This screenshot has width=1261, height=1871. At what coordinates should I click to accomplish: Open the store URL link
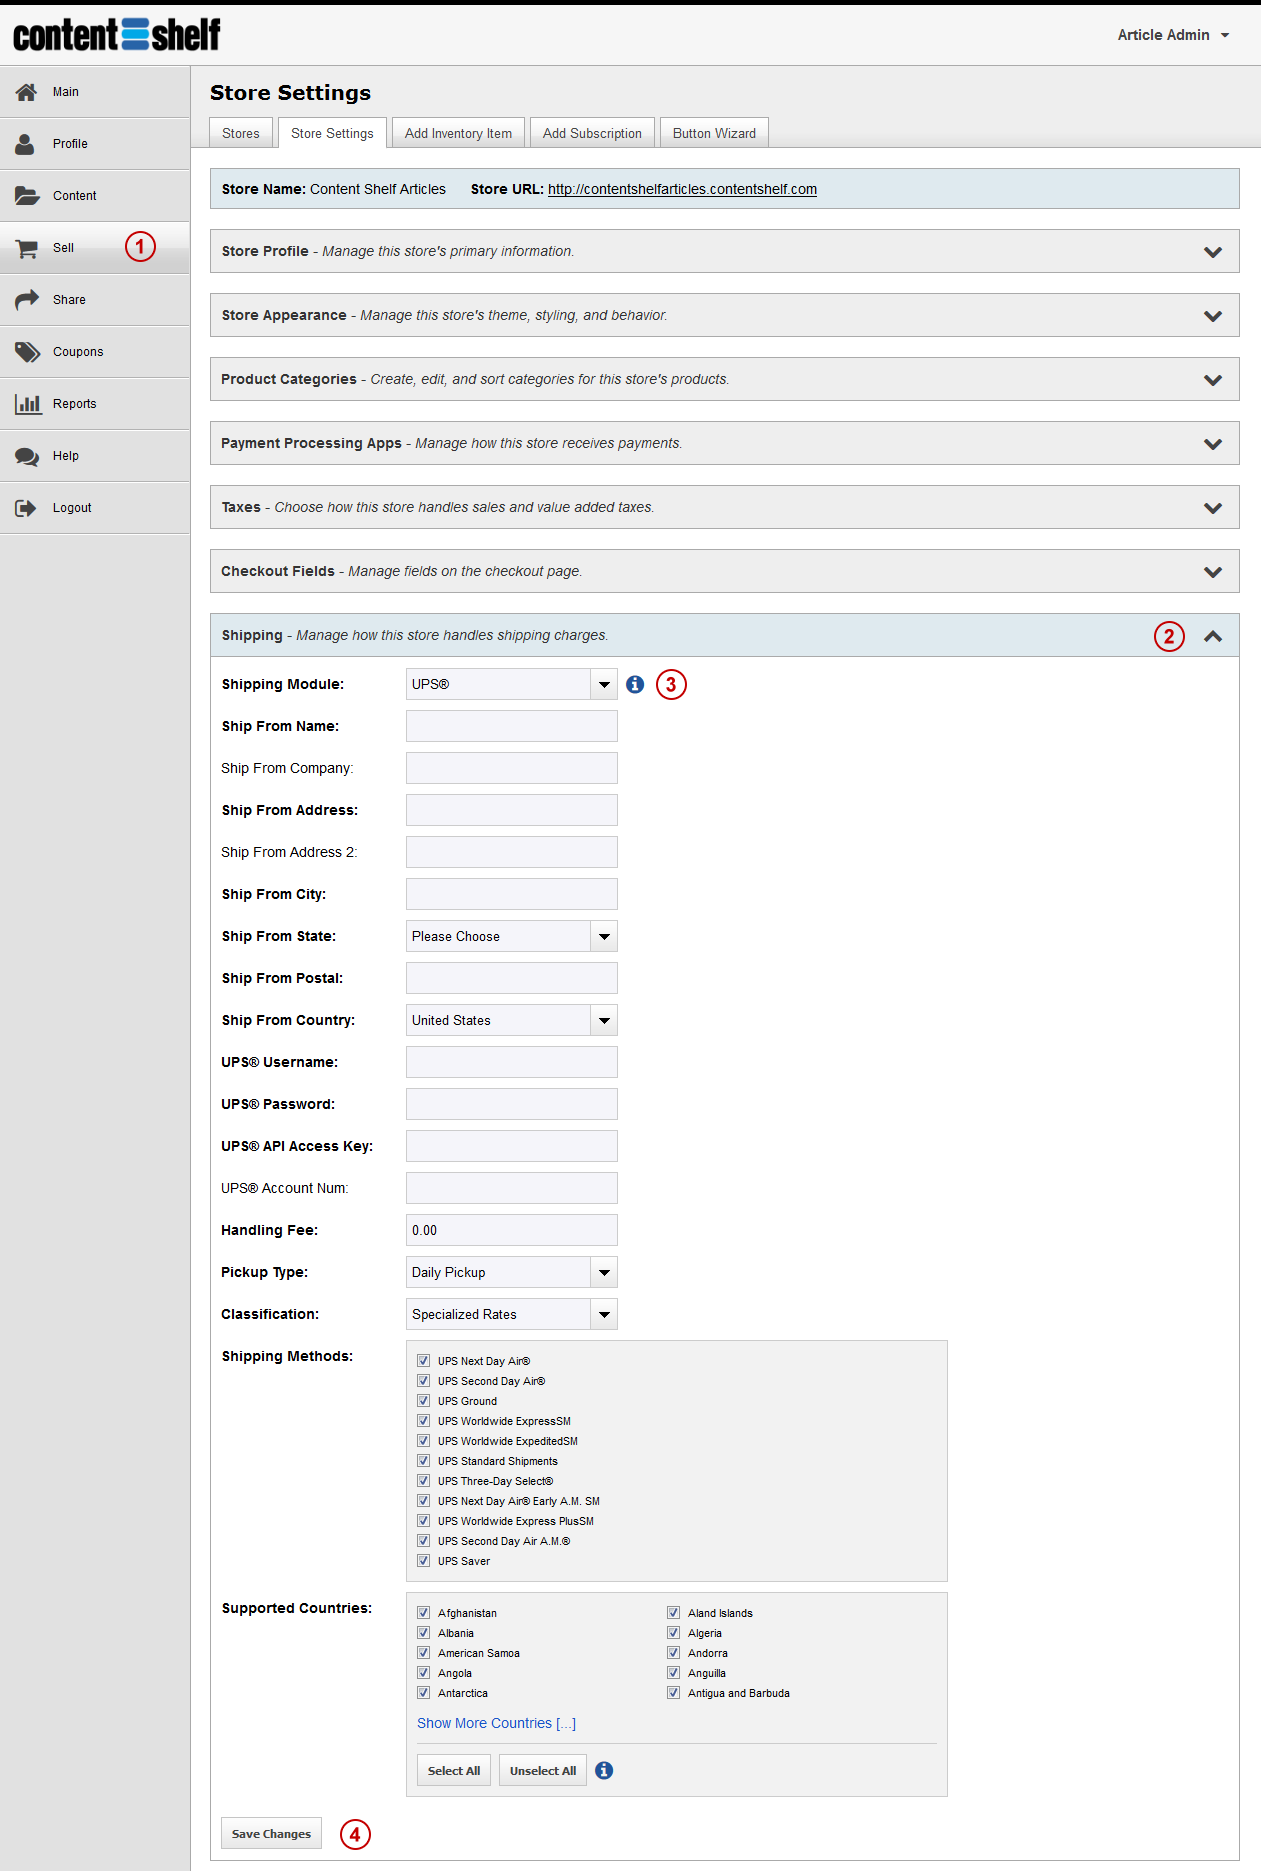682,189
